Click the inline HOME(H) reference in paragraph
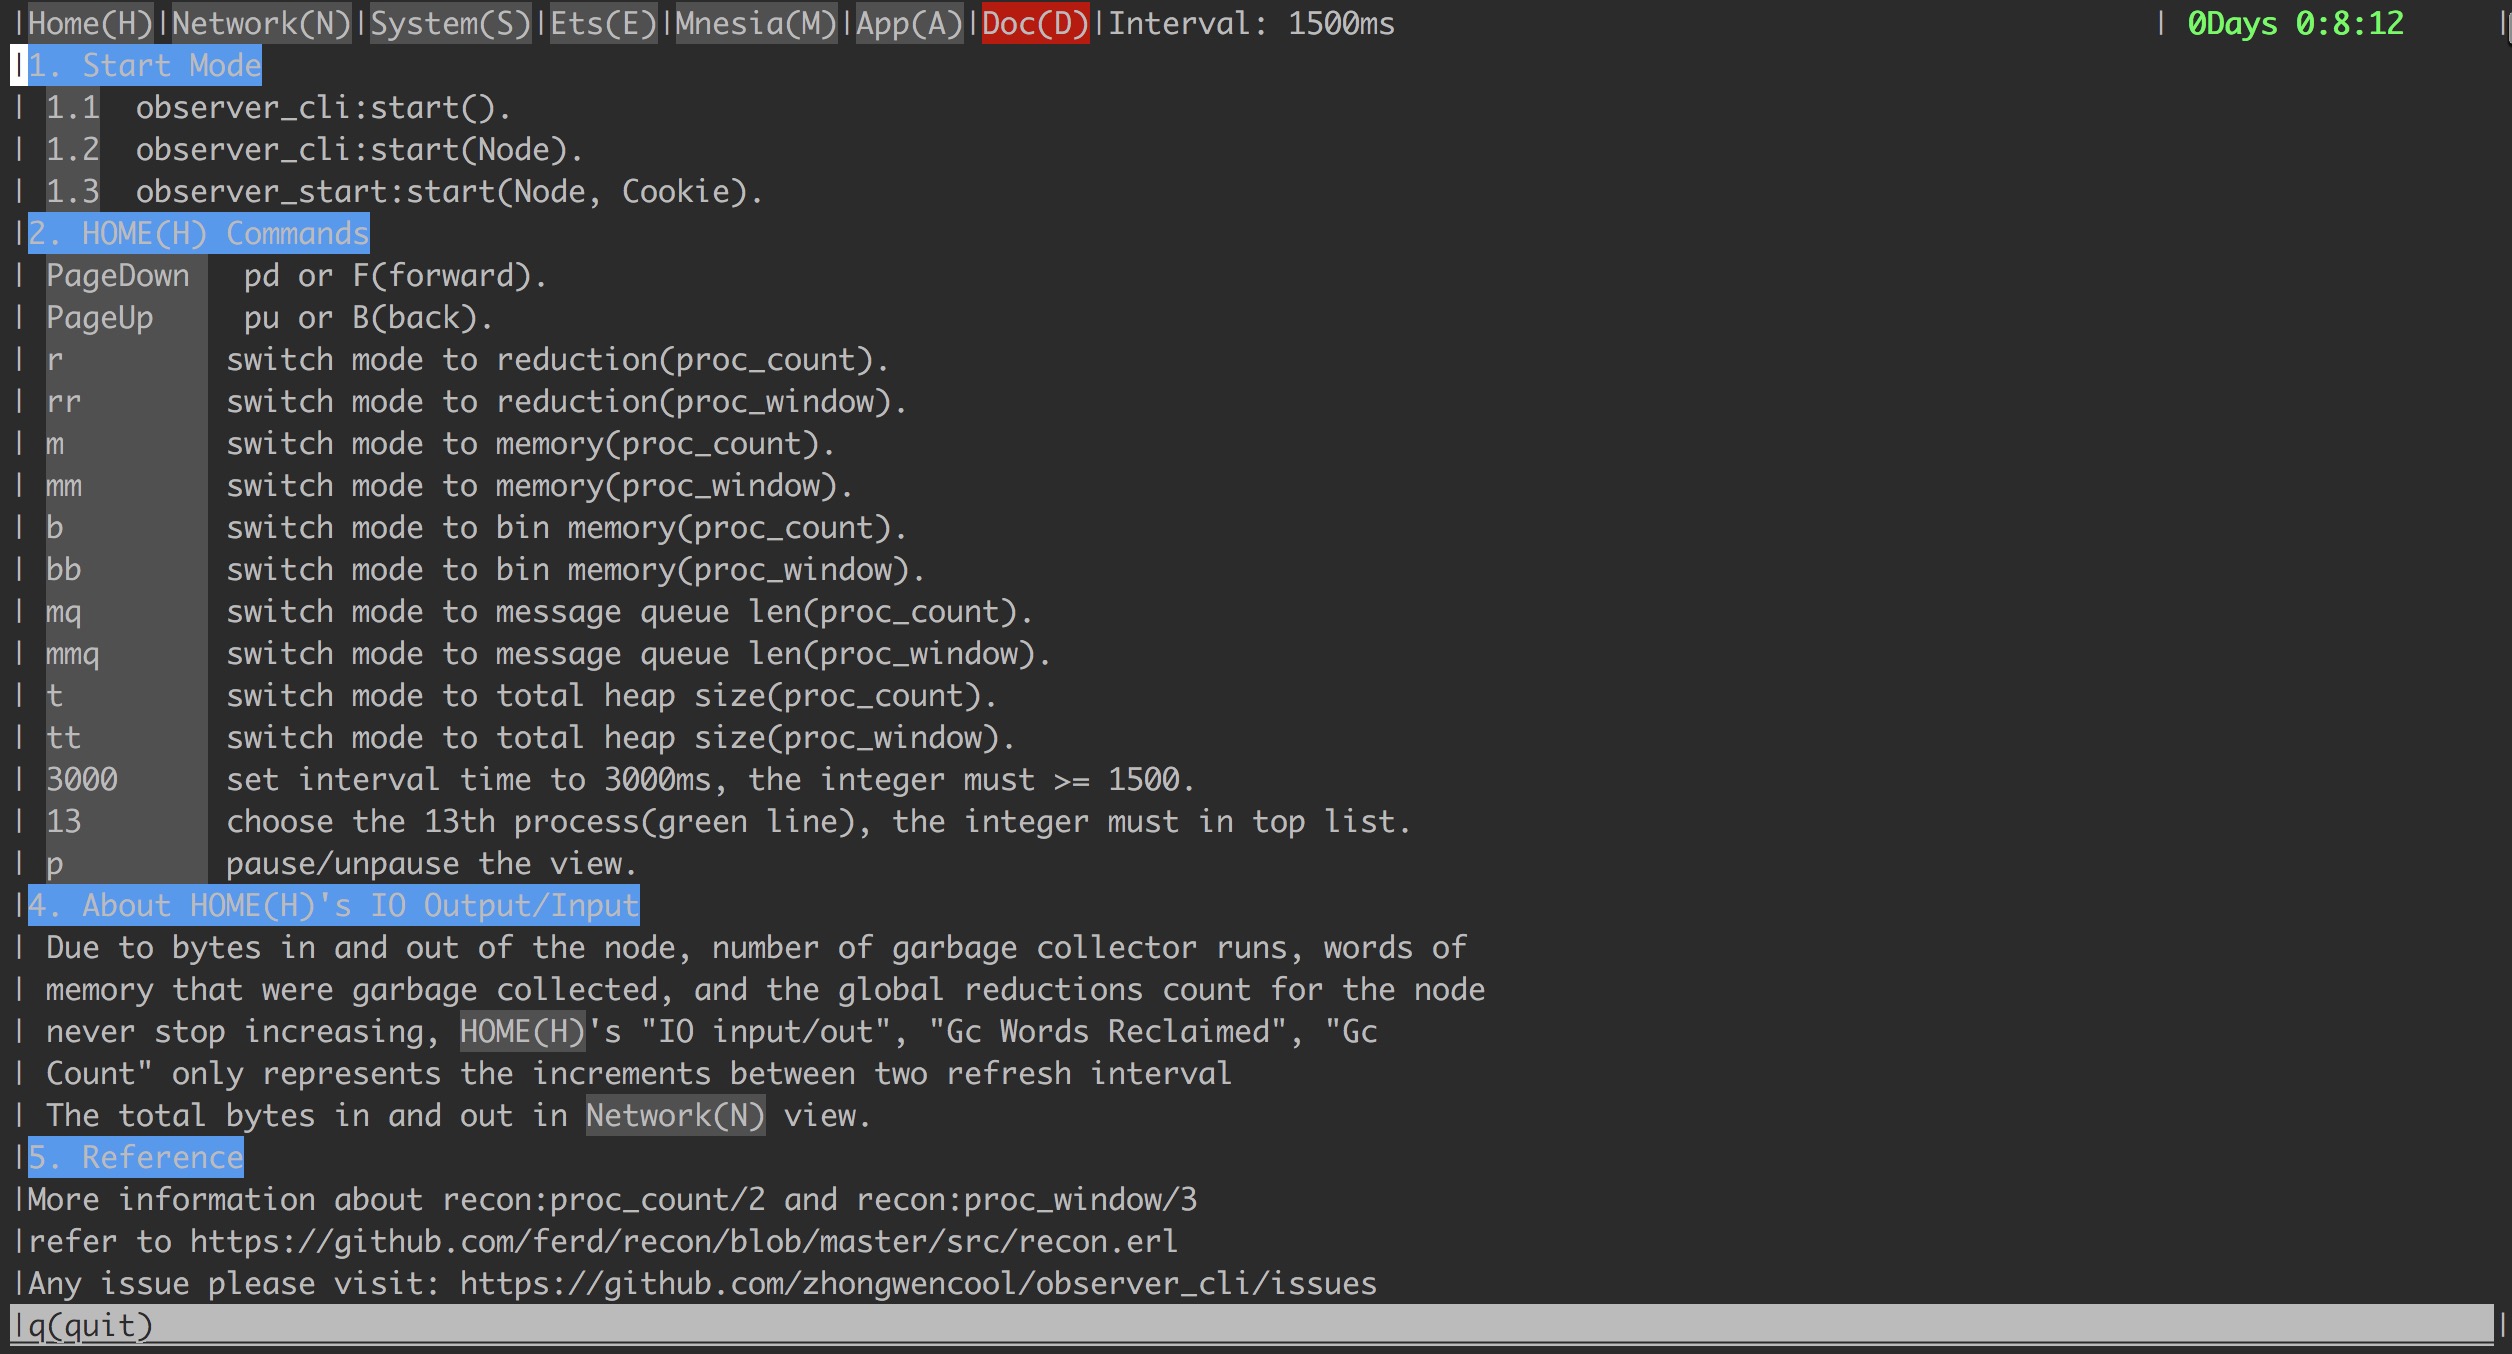The height and width of the screenshot is (1354, 2512). (522, 1031)
